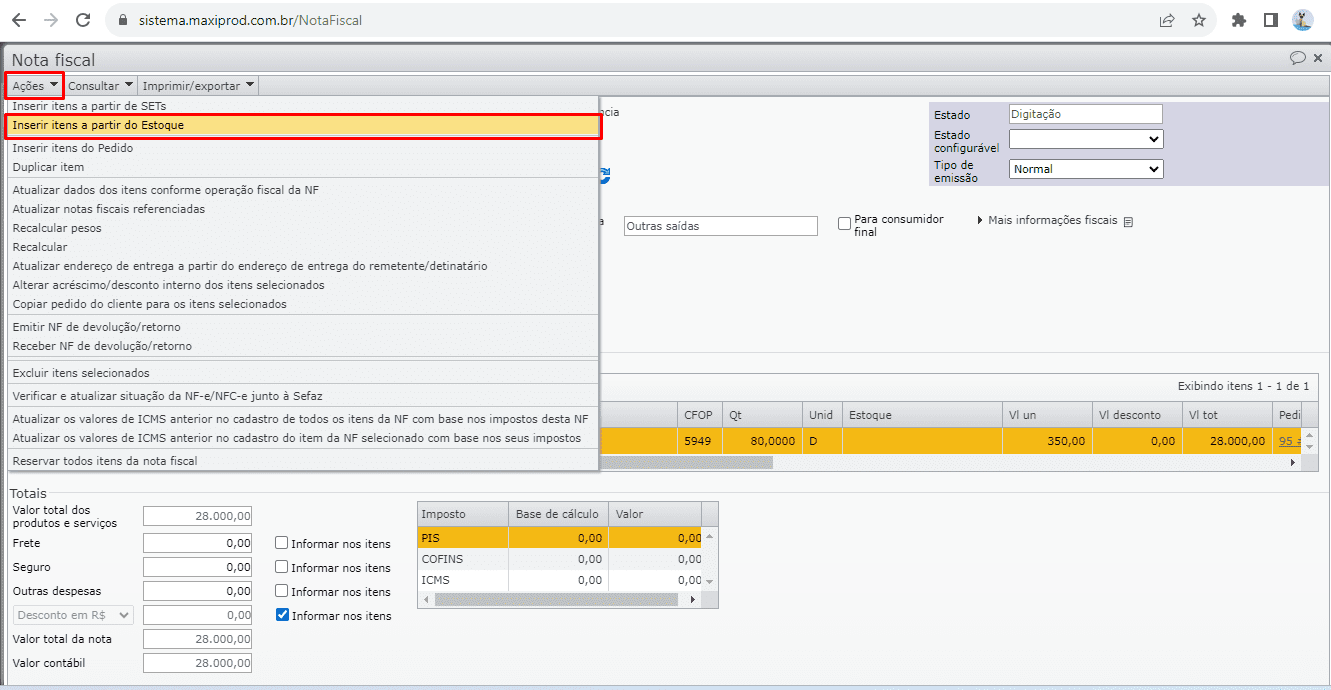Reload the page with the browser refresh icon
The image size is (1331, 690).
[x=84, y=20]
